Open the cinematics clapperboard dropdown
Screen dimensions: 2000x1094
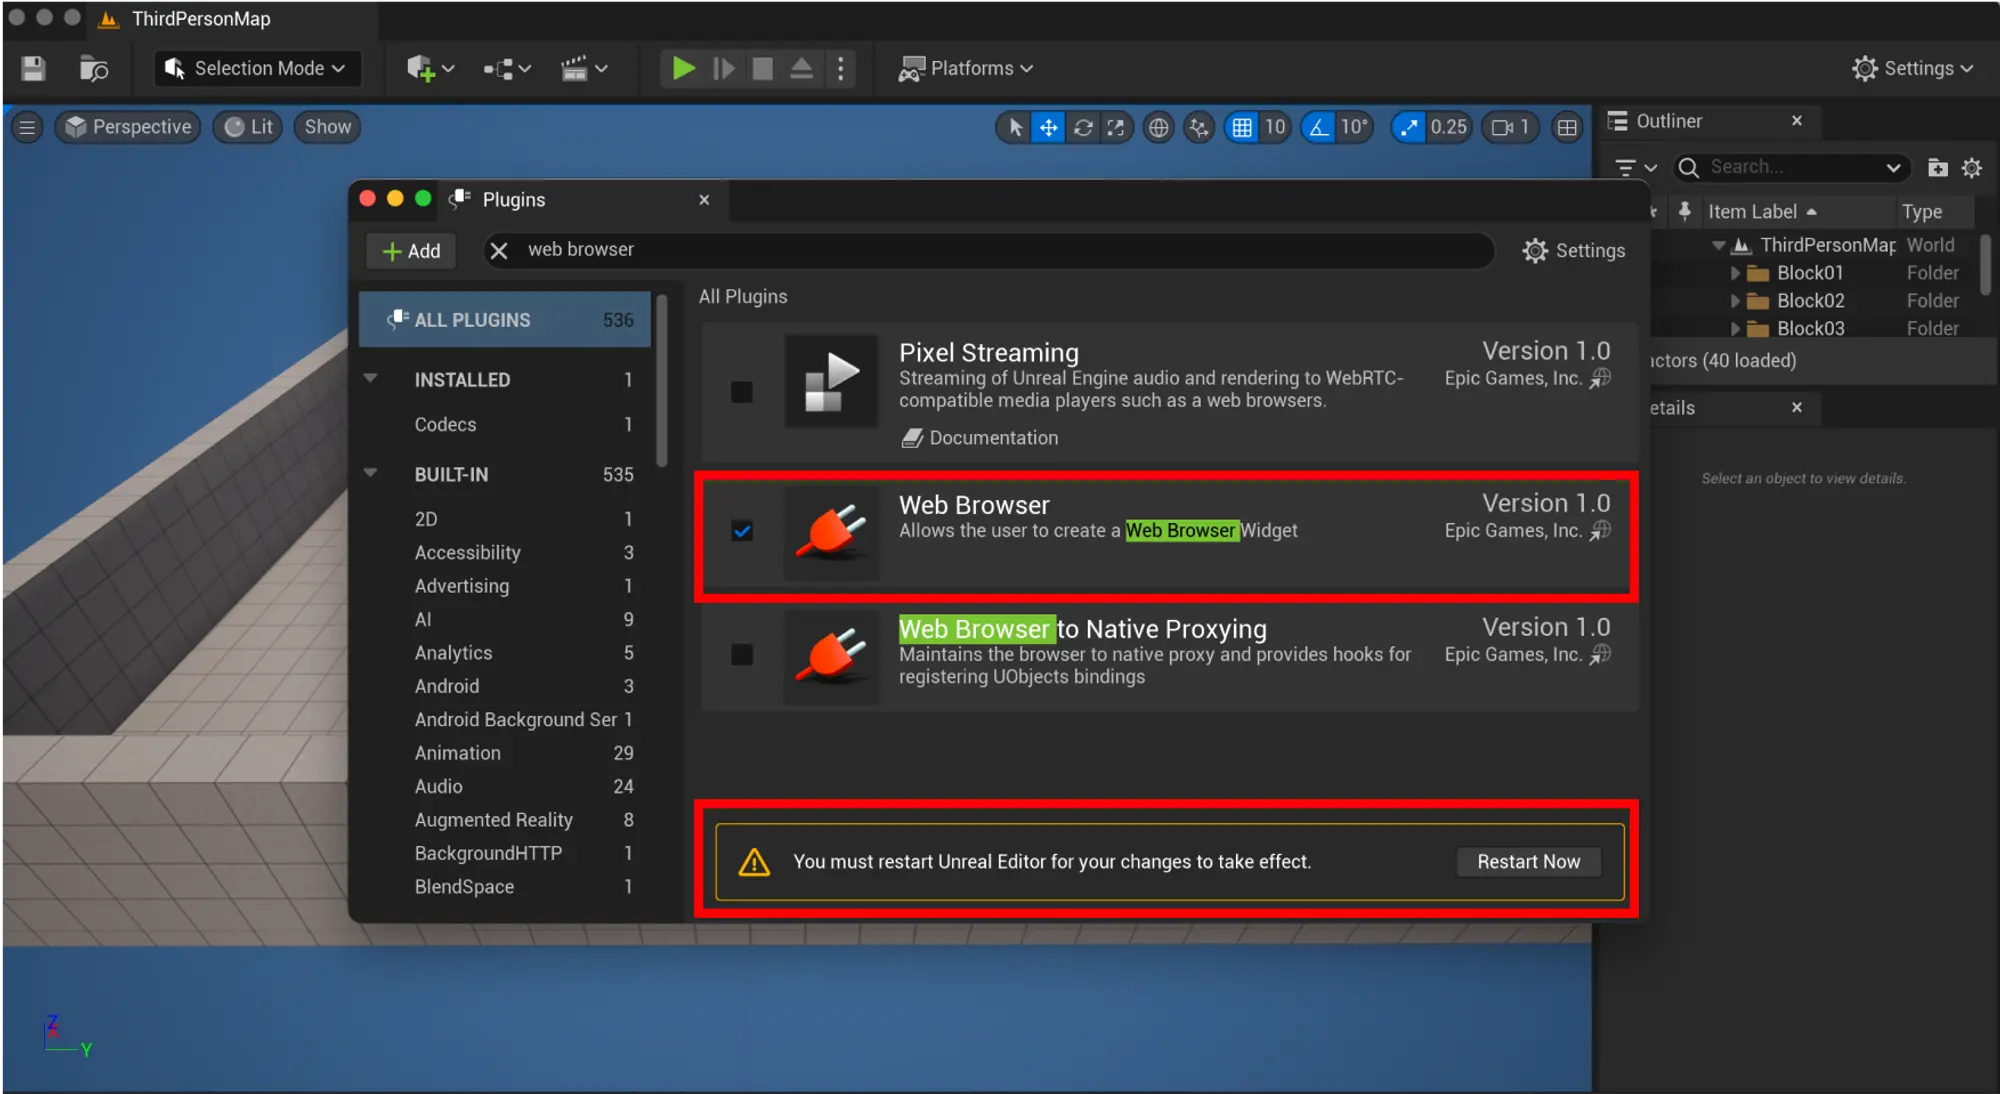point(584,68)
